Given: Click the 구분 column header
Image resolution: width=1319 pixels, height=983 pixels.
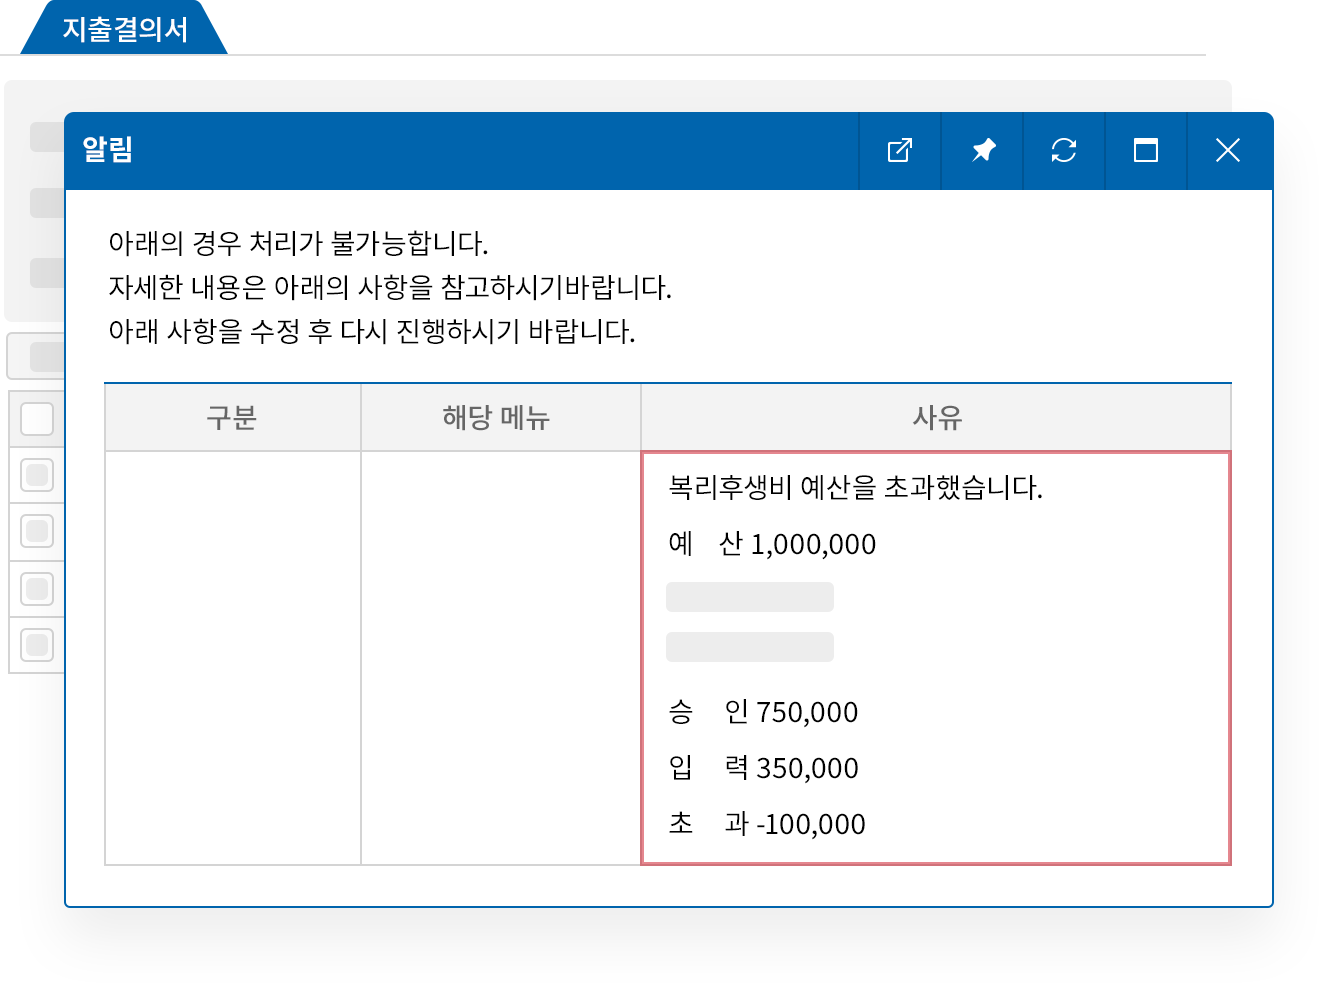Looking at the screenshot, I should [x=232, y=417].
